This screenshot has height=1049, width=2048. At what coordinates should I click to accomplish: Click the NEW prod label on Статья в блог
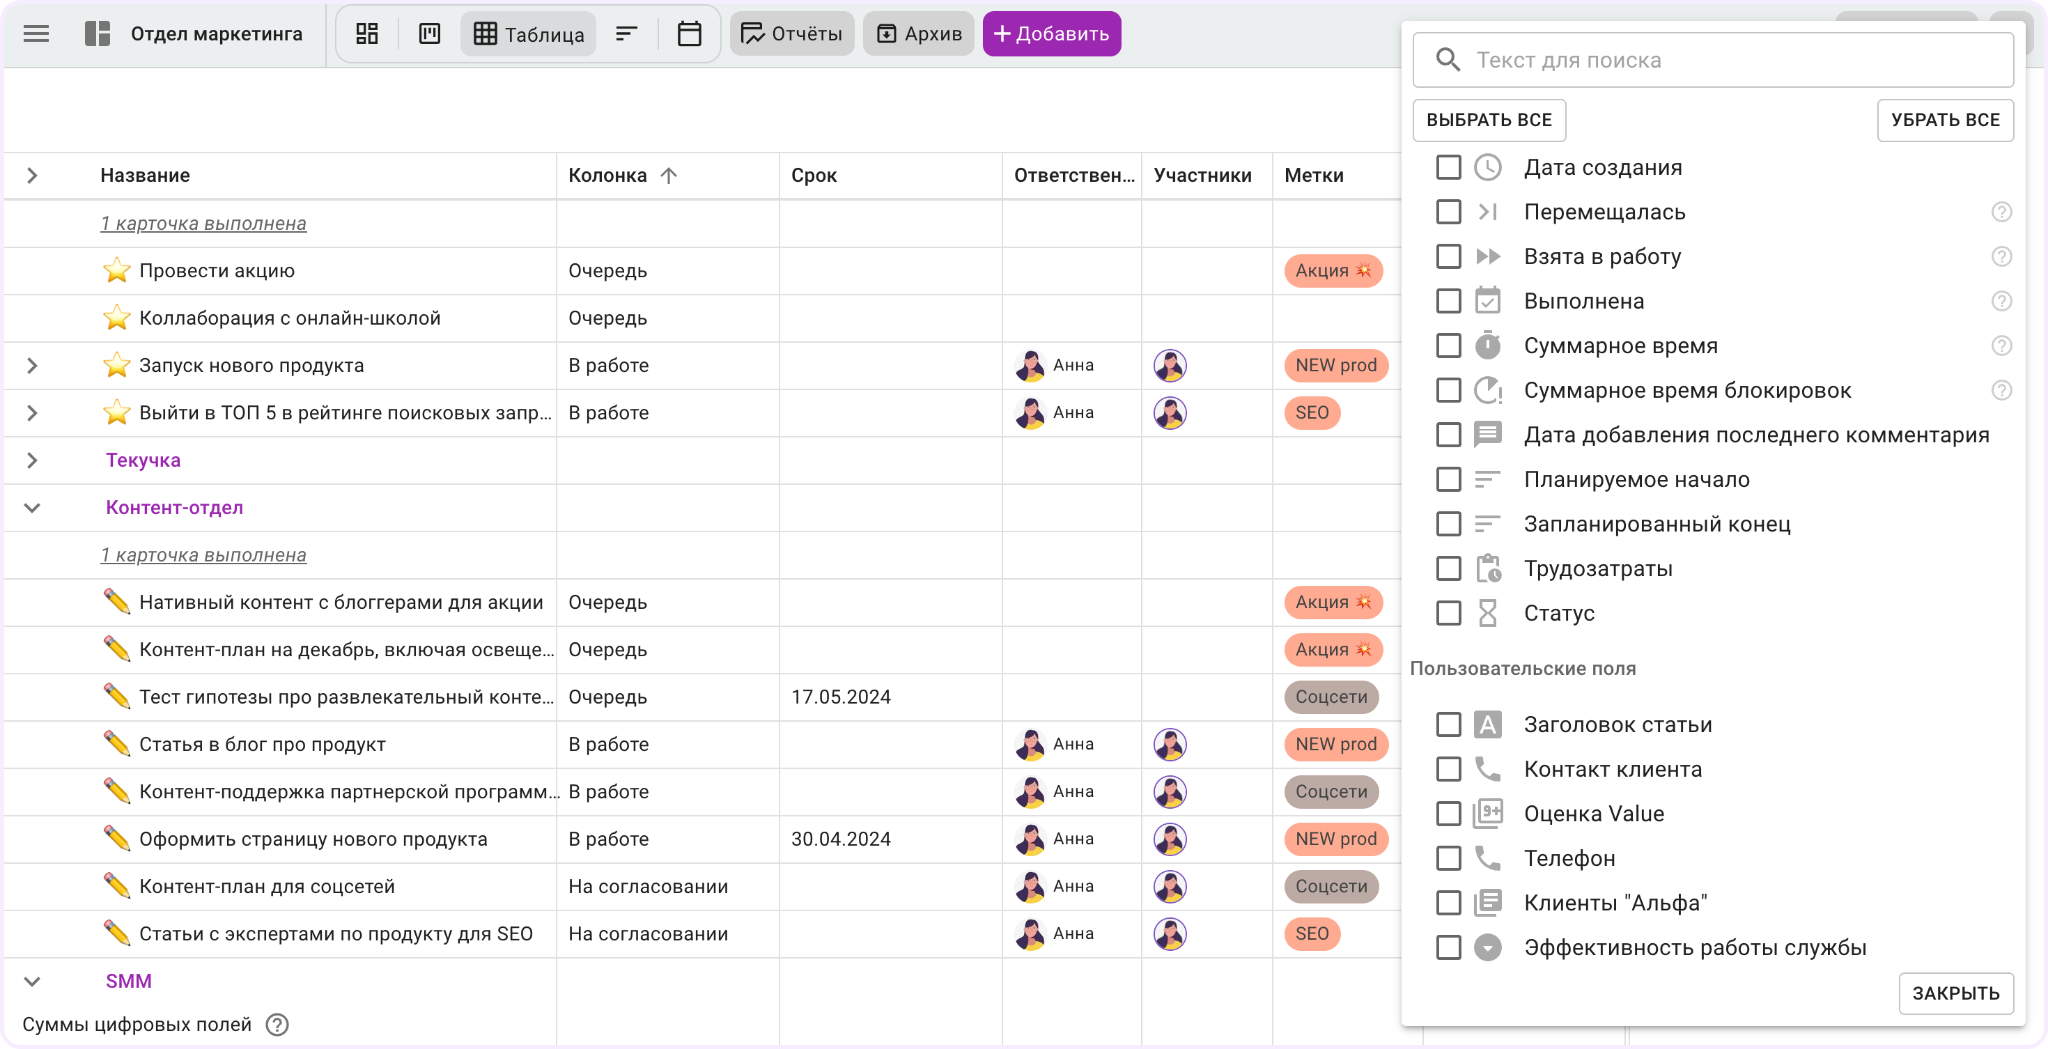tap(1335, 745)
